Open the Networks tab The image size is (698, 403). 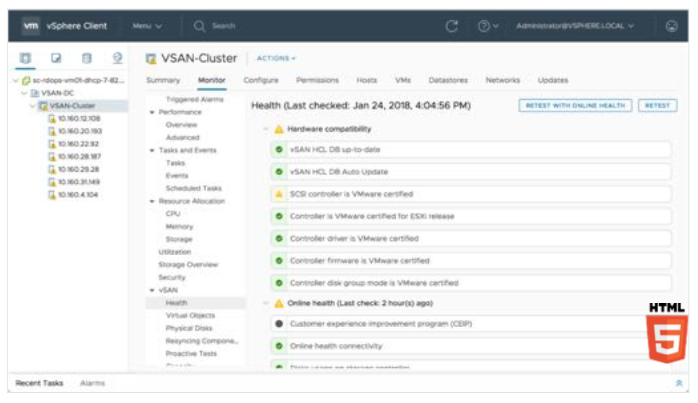[503, 80]
